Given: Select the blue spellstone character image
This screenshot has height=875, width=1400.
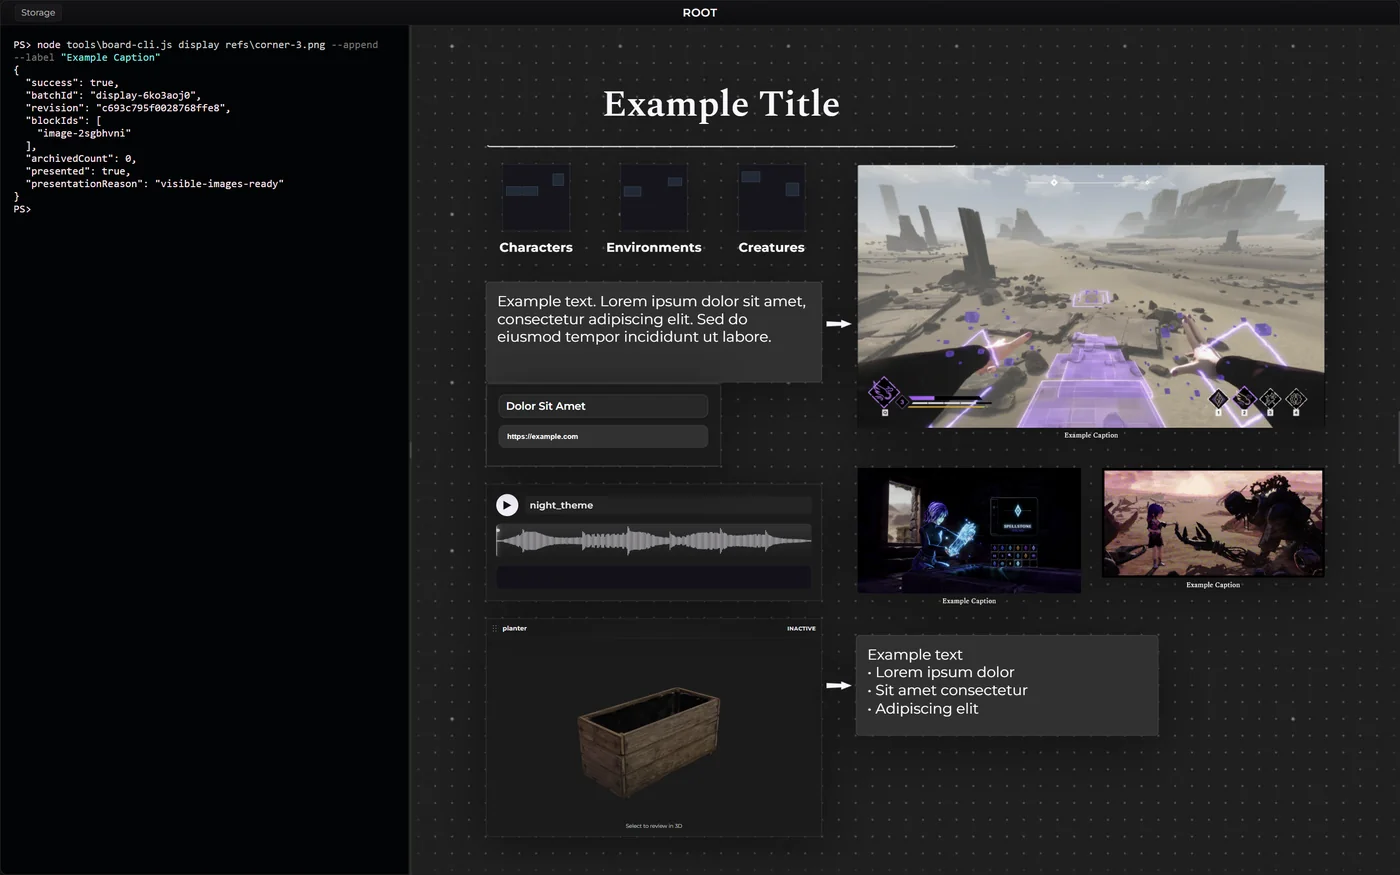Looking at the screenshot, I should pos(969,531).
